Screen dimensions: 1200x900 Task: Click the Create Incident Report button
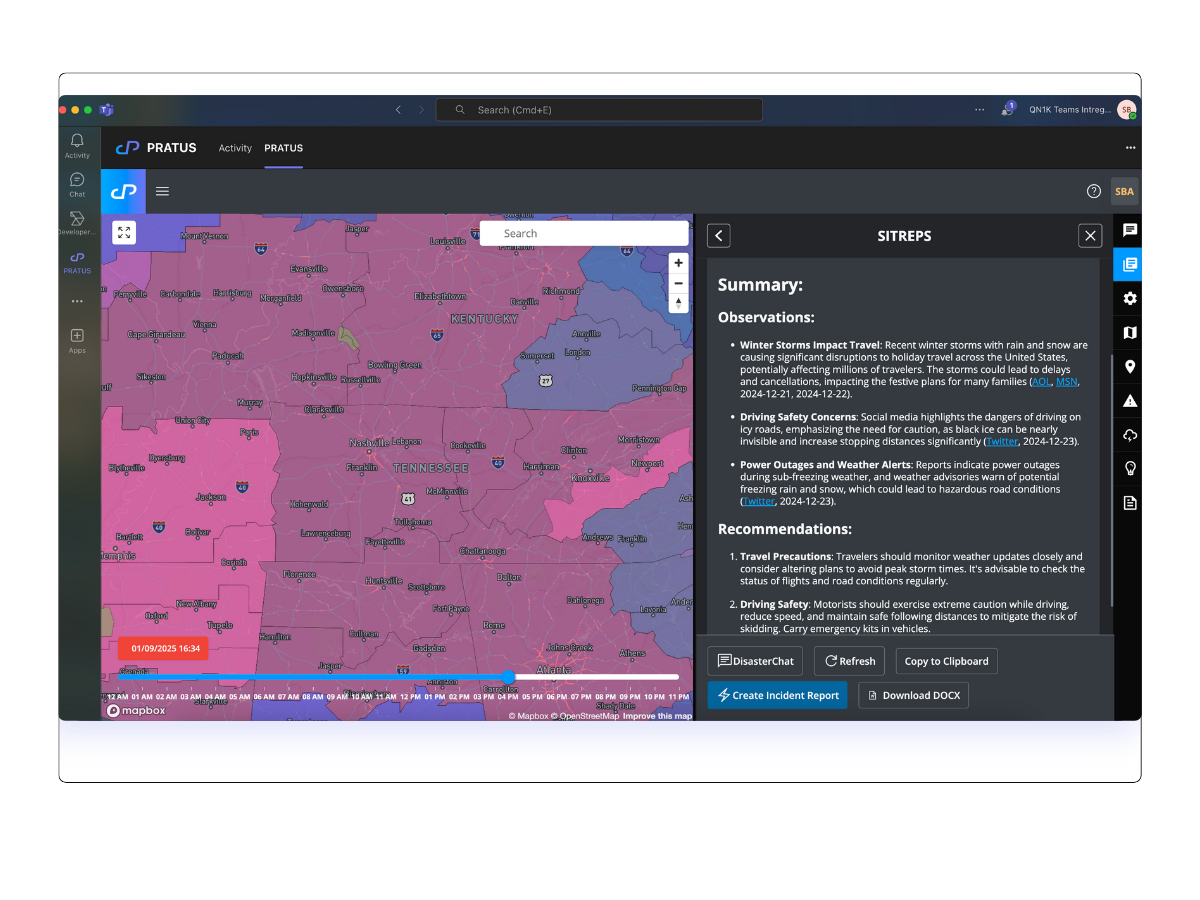coord(778,695)
